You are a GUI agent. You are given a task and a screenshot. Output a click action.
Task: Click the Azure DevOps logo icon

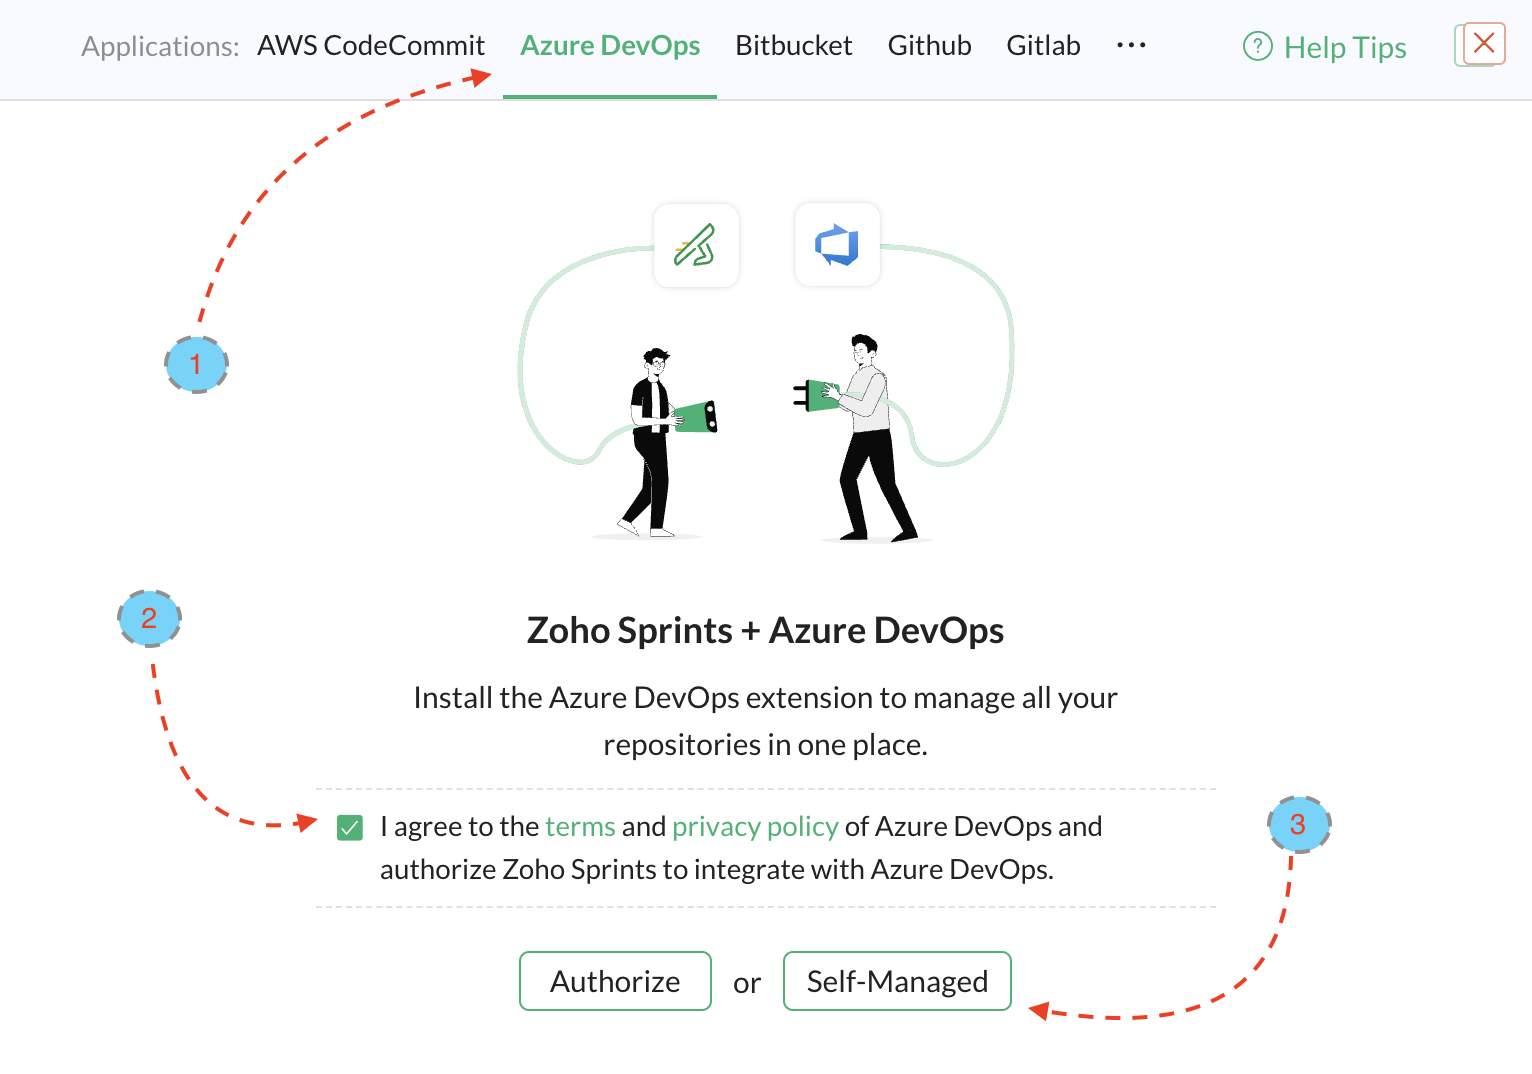click(838, 245)
